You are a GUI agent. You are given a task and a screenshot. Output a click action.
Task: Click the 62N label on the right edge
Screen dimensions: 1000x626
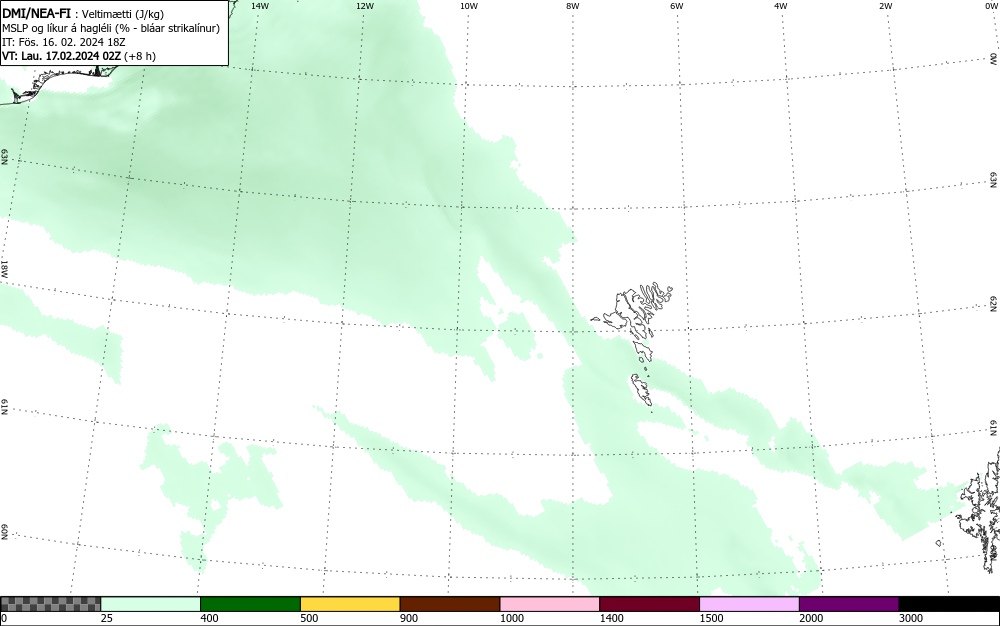(994, 304)
